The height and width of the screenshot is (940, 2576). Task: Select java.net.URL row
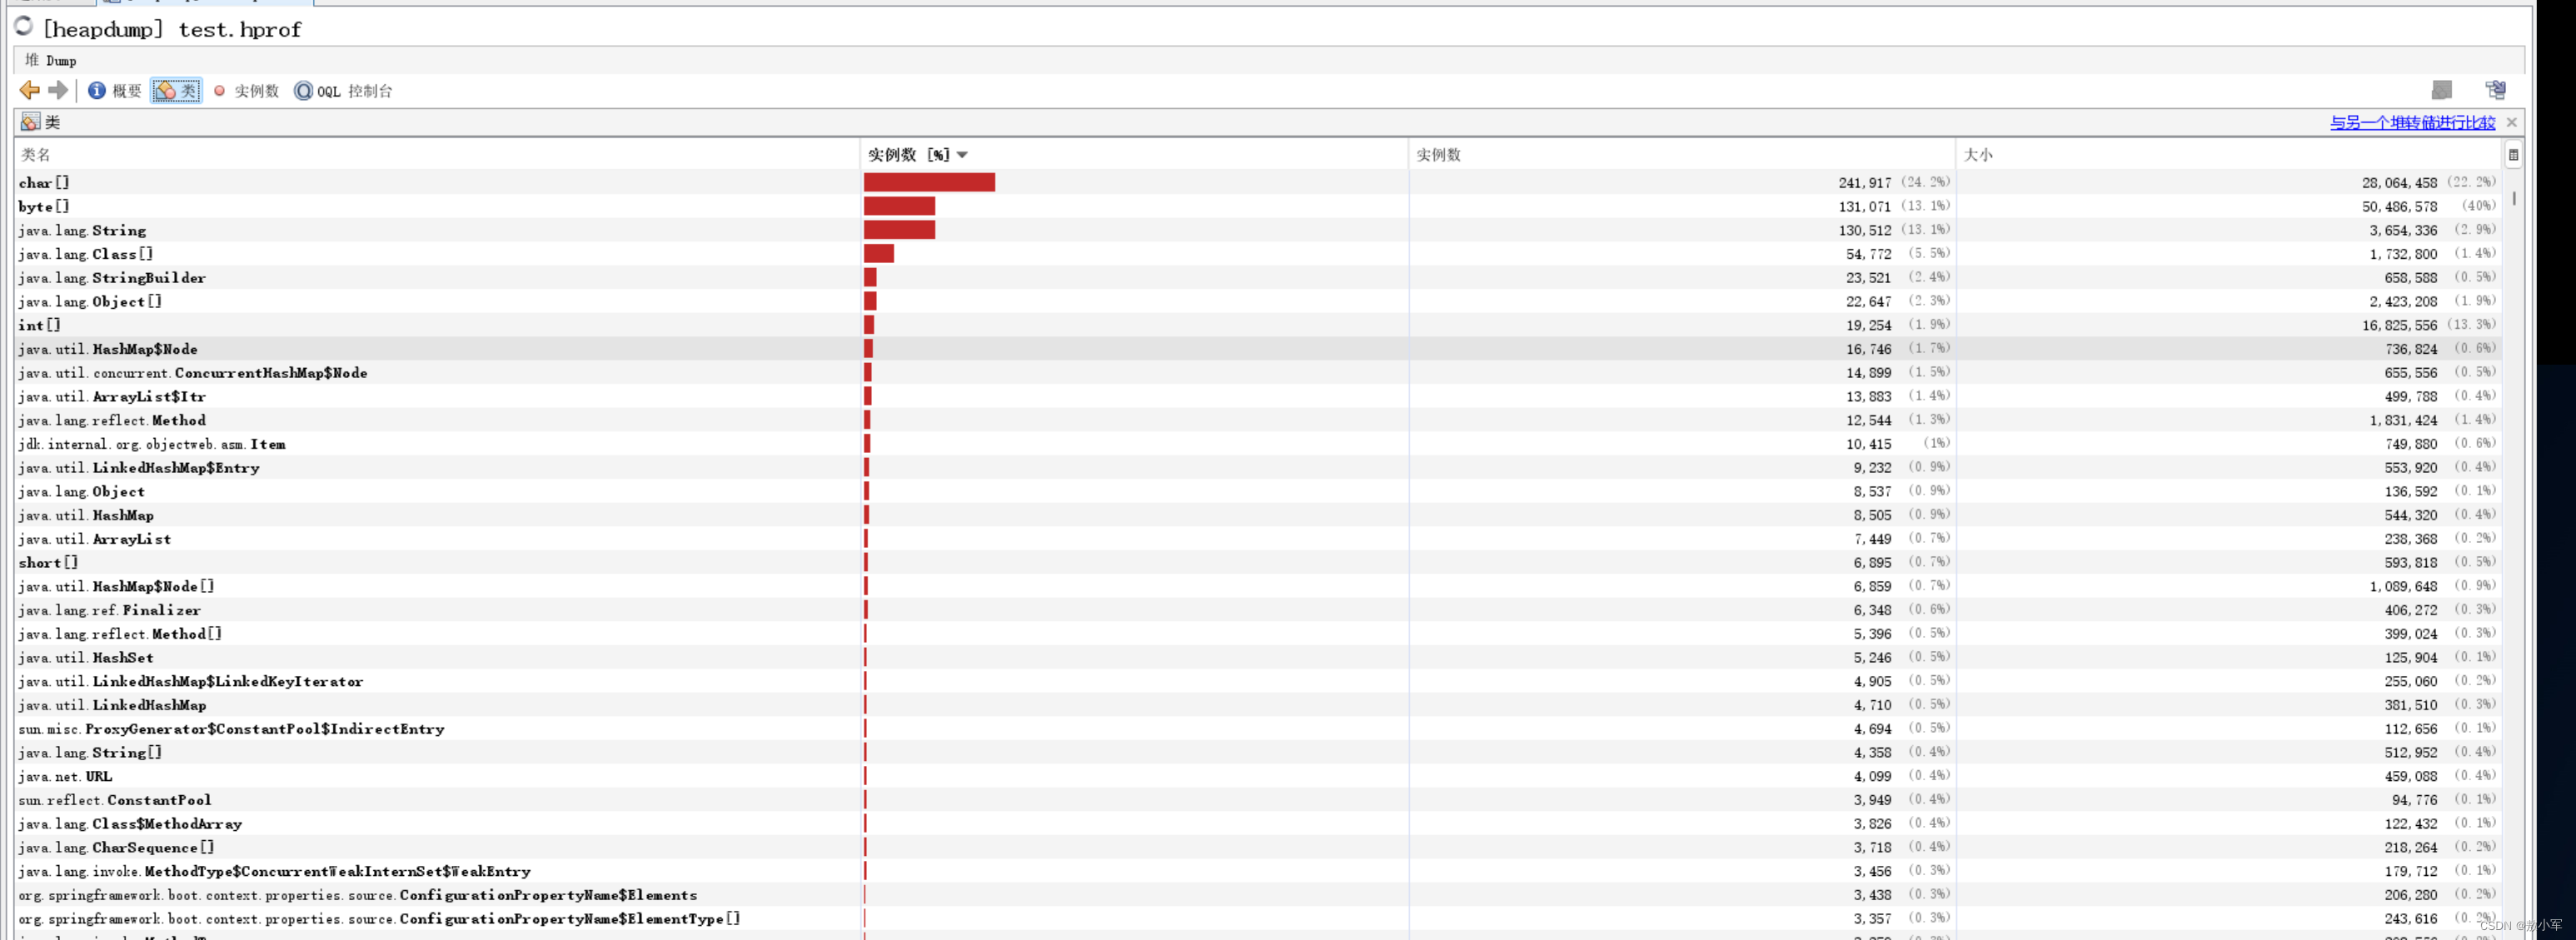click(1258, 777)
